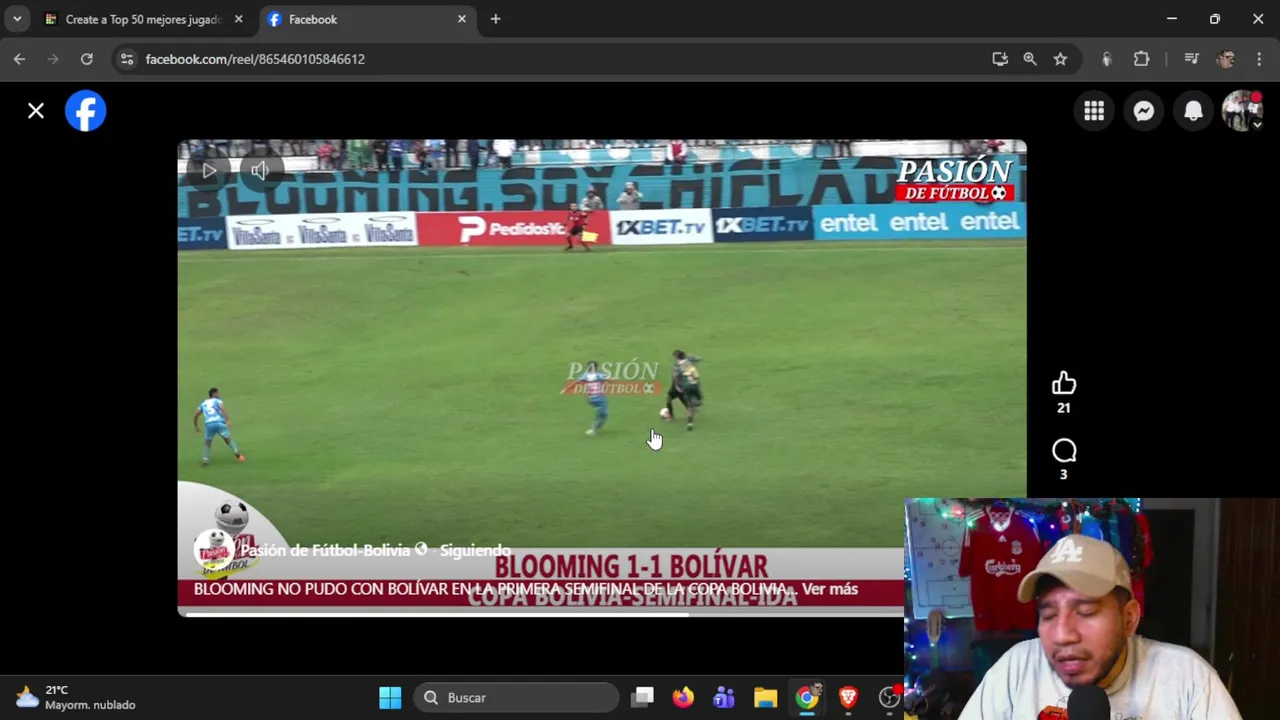Bookmark this page with the star
1280x720 pixels.
tap(1060, 59)
